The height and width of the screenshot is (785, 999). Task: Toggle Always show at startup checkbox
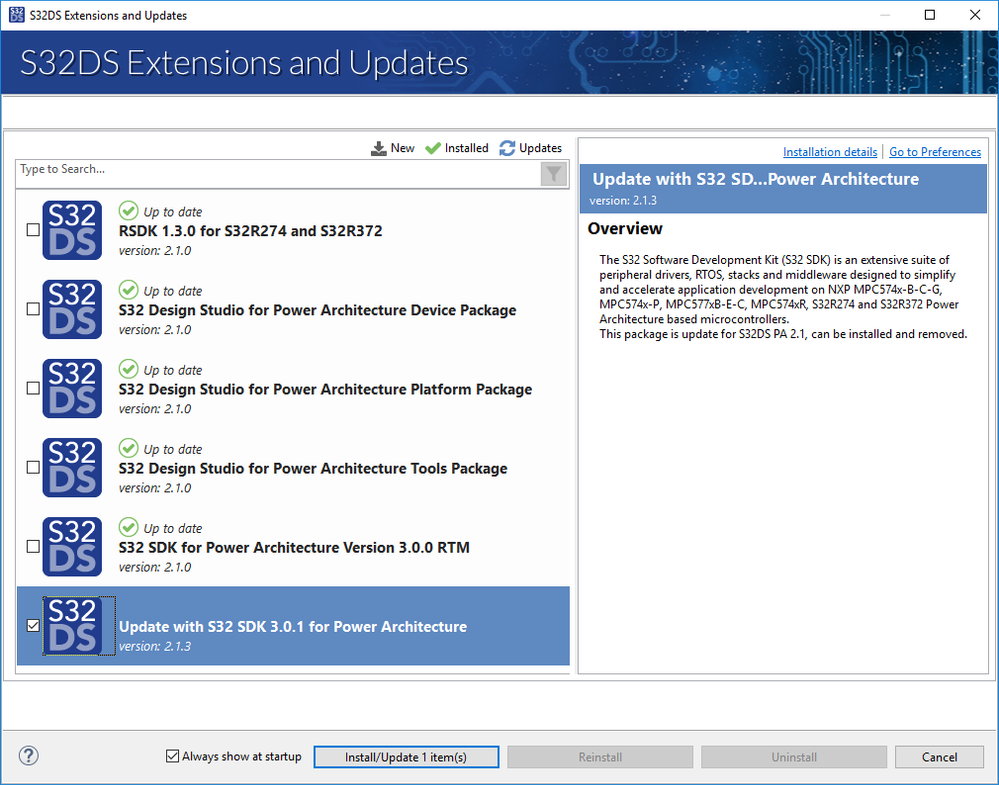point(172,756)
